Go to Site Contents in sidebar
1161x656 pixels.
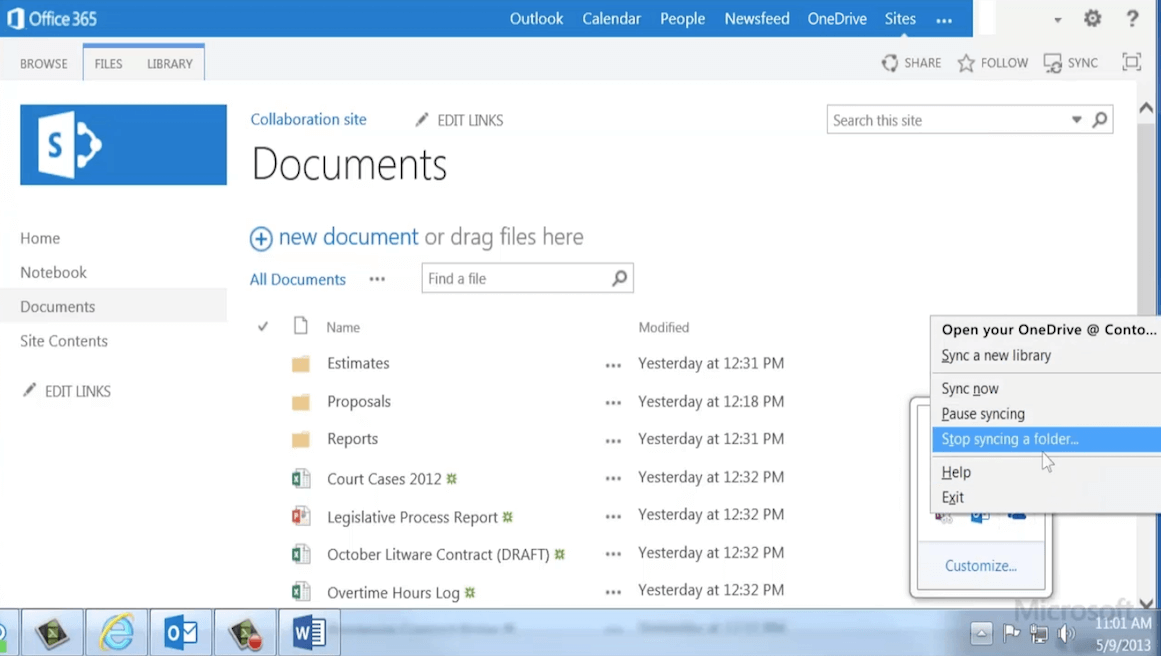pyautogui.click(x=64, y=341)
